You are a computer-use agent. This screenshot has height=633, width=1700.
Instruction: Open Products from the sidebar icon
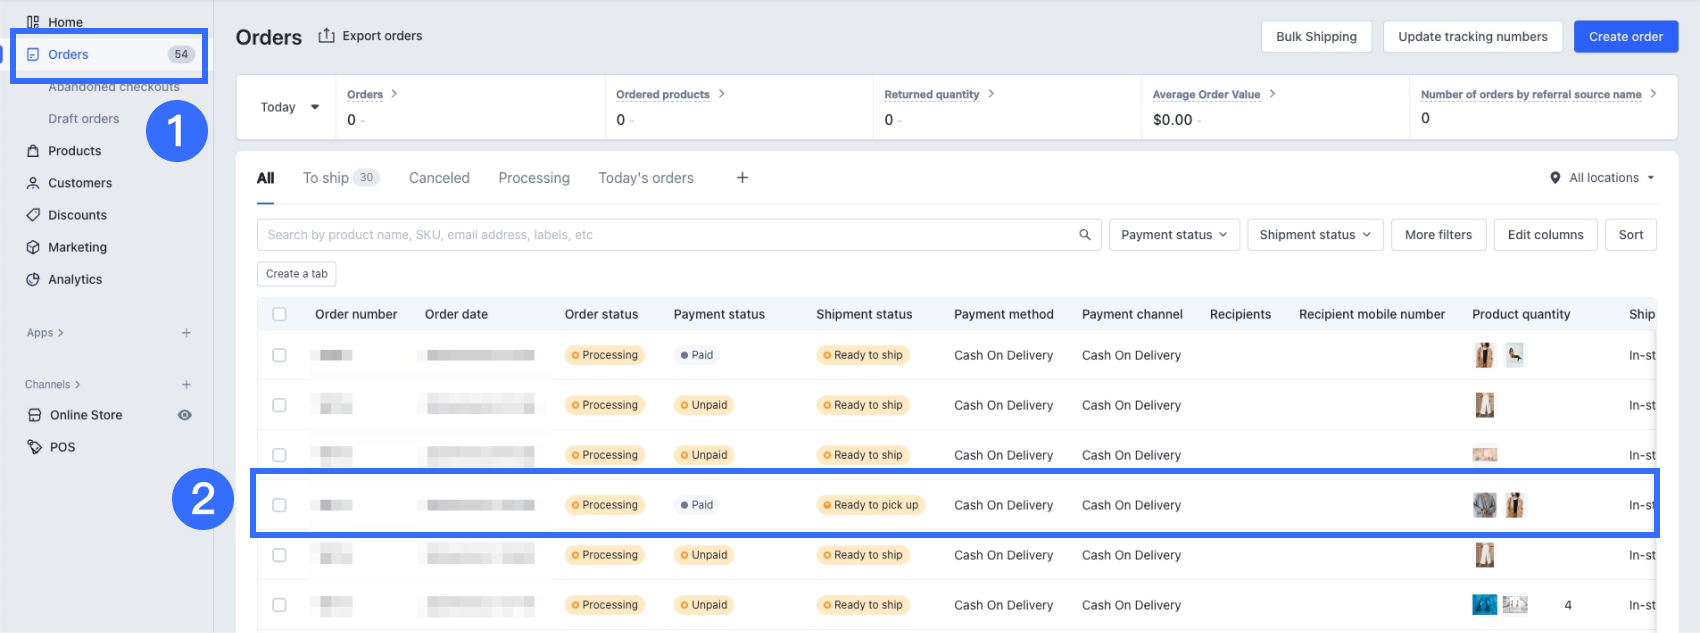tap(33, 151)
